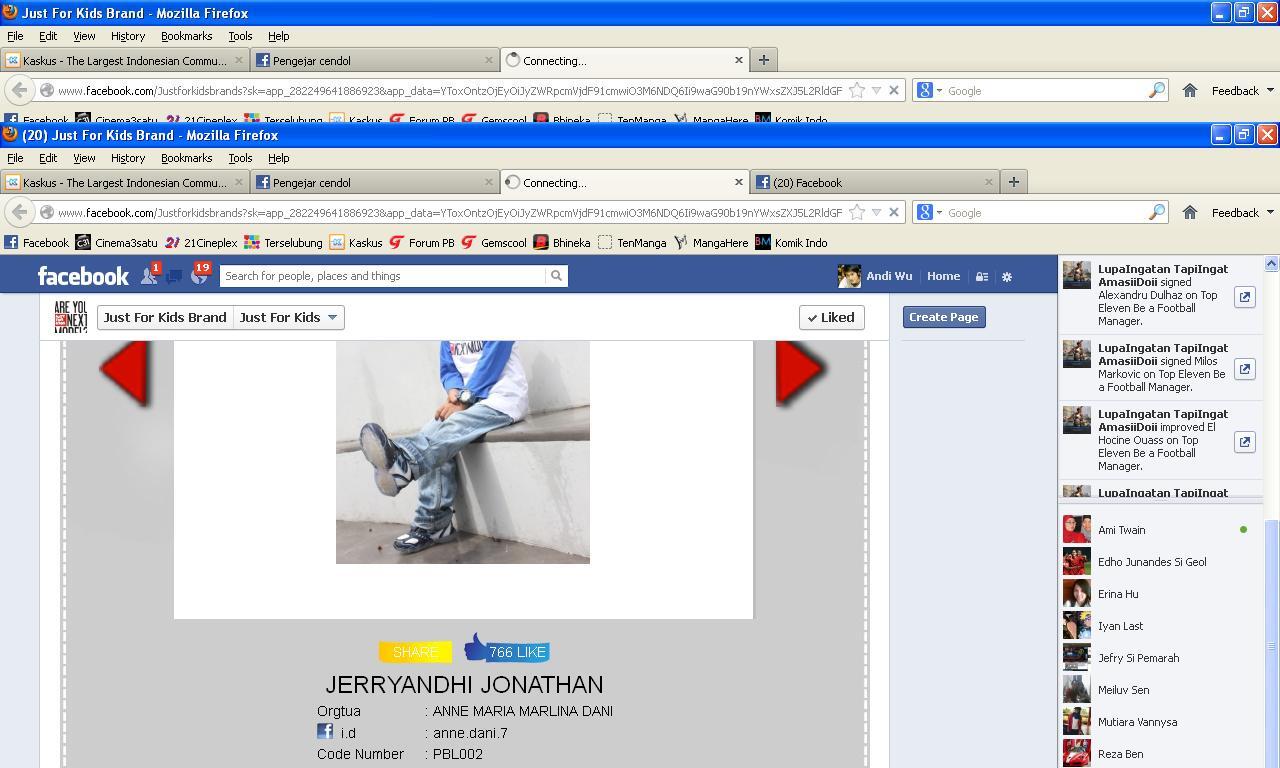
Task: Click the yellow SHARE button
Action: click(415, 652)
